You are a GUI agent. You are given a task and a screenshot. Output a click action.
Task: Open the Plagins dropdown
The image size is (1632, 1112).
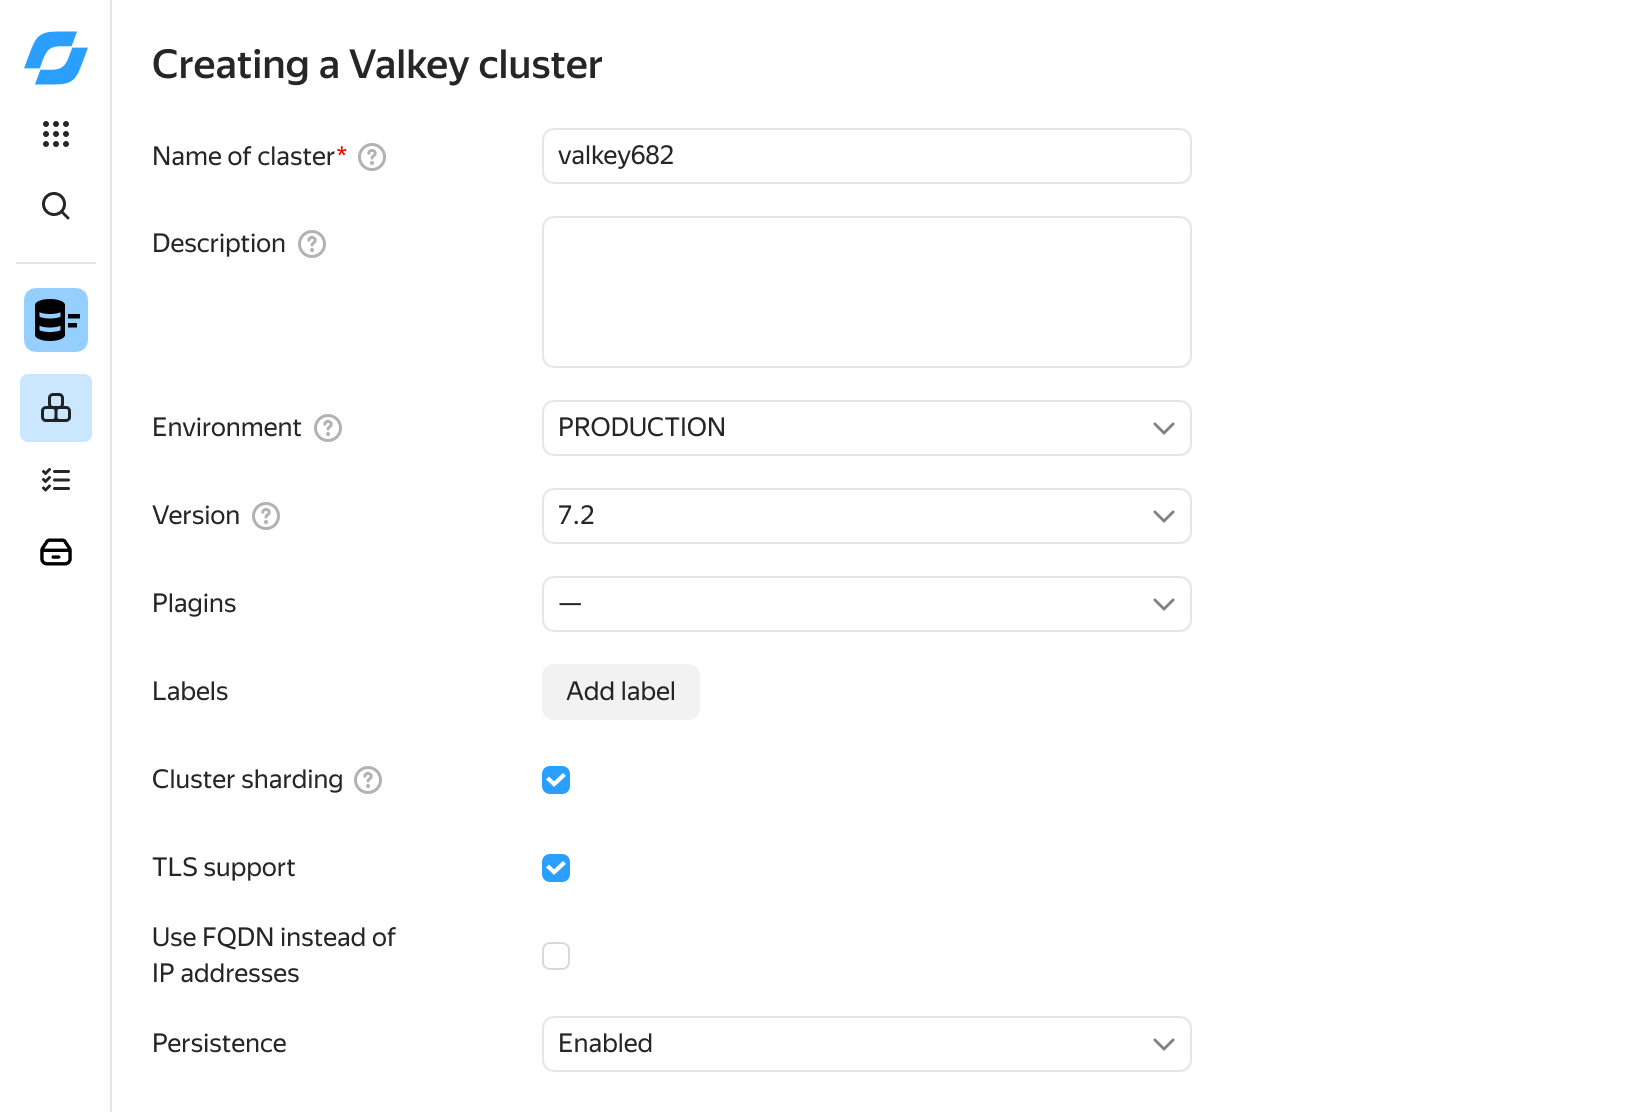[866, 604]
